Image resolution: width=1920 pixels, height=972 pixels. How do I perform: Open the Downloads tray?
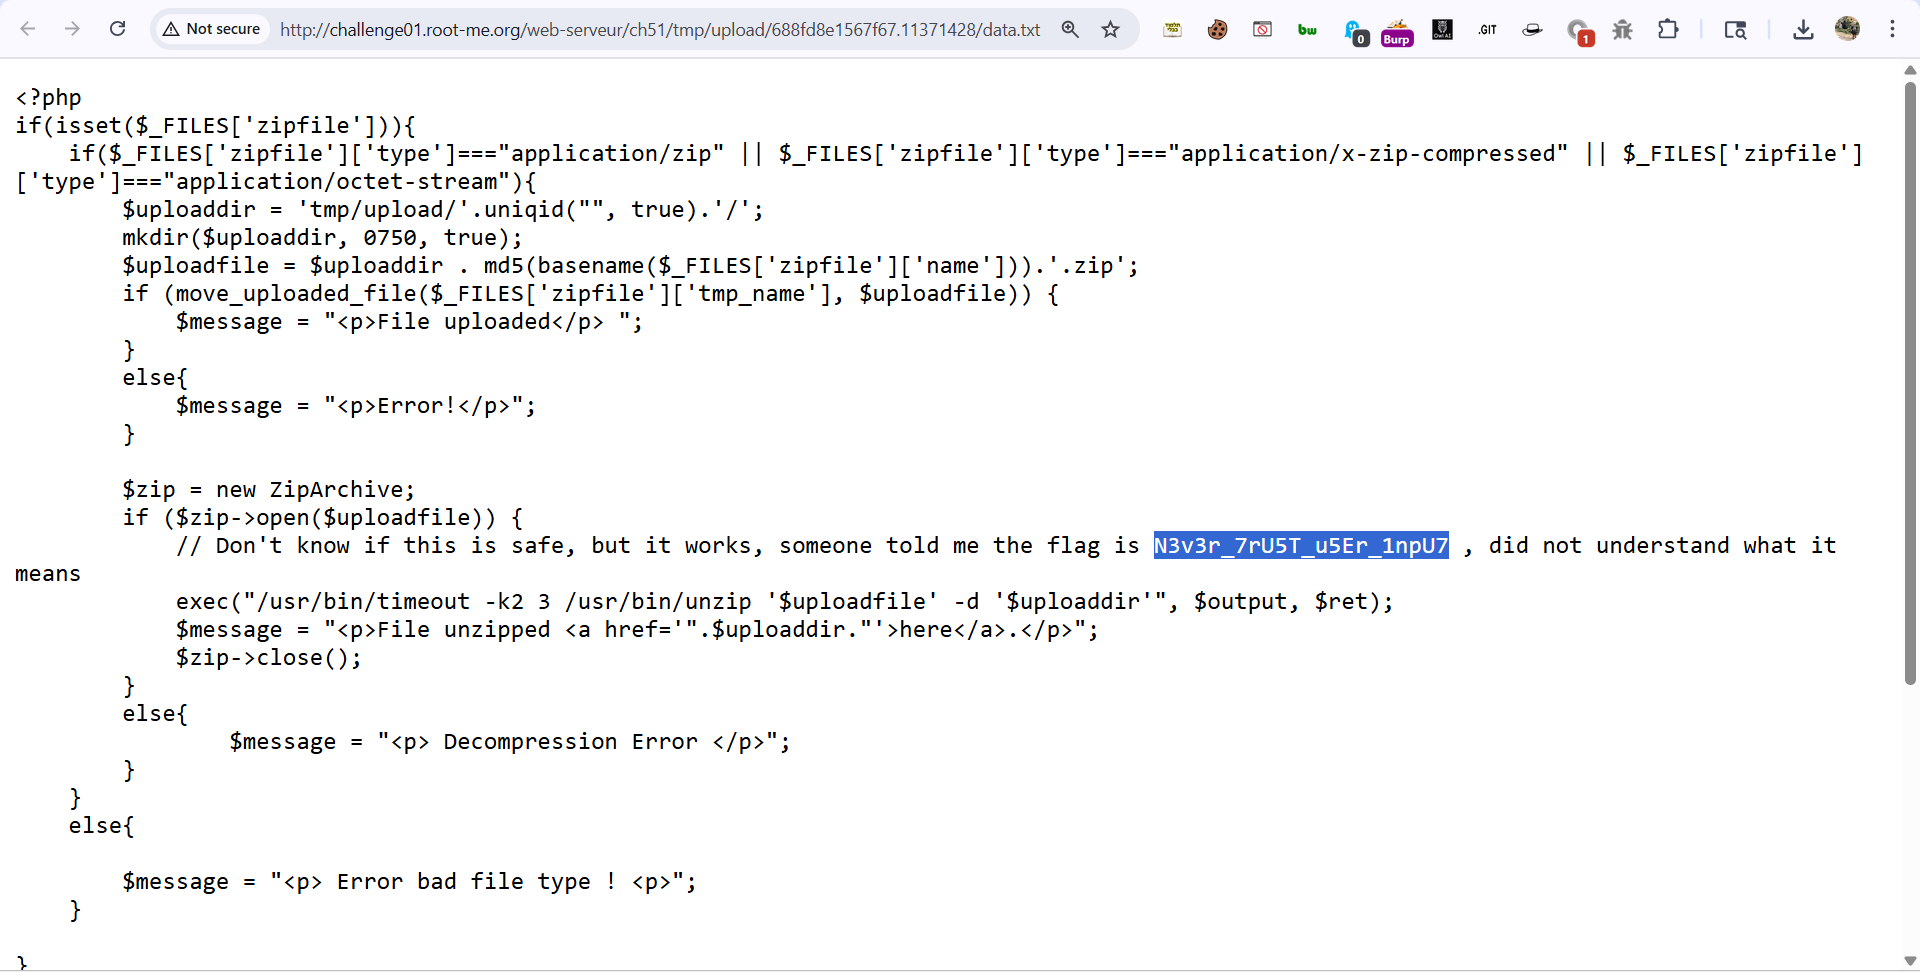pyautogui.click(x=1803, y=29)
